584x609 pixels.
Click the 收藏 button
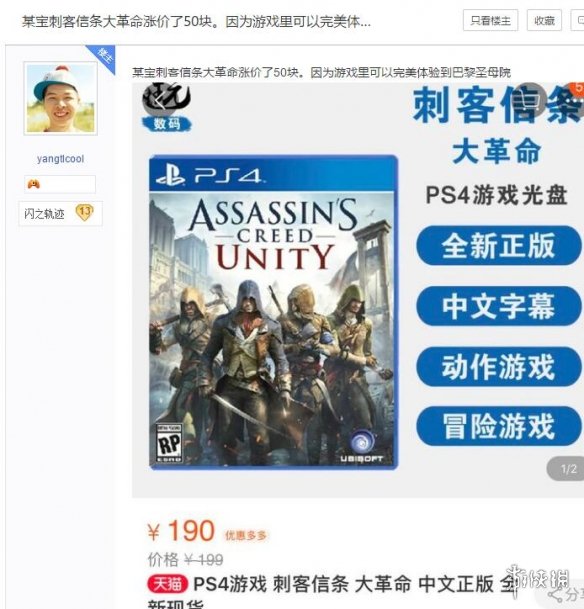pyautogui.click(x=544, y=20)
